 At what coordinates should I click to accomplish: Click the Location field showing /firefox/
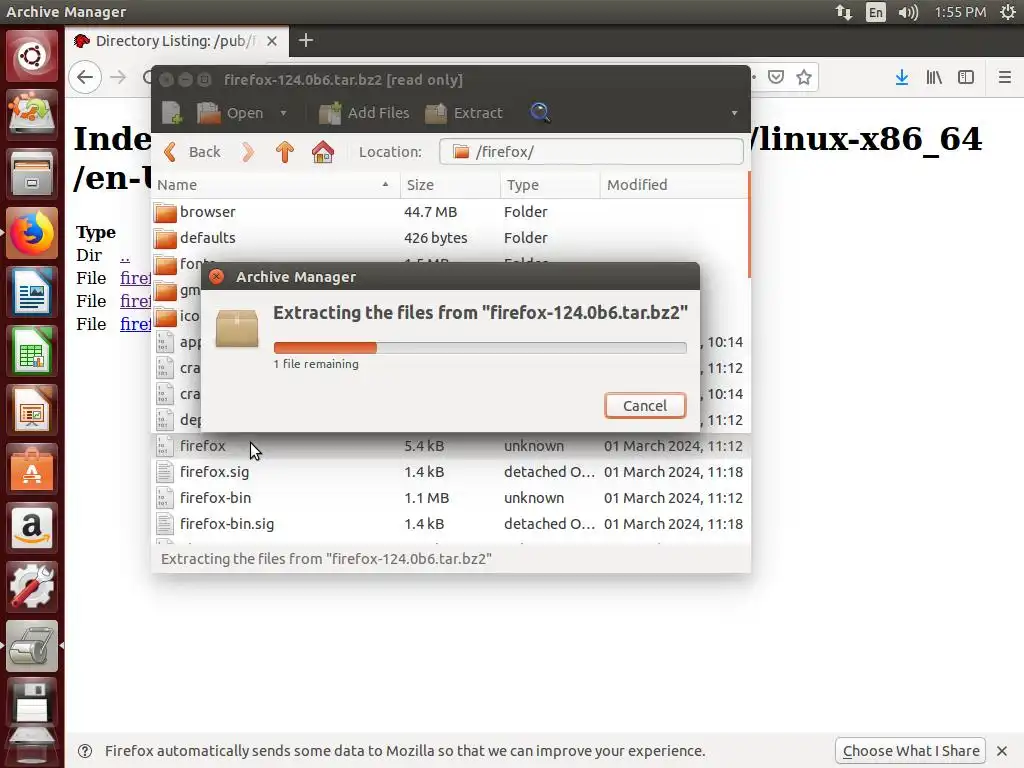(x=591, y=152)
